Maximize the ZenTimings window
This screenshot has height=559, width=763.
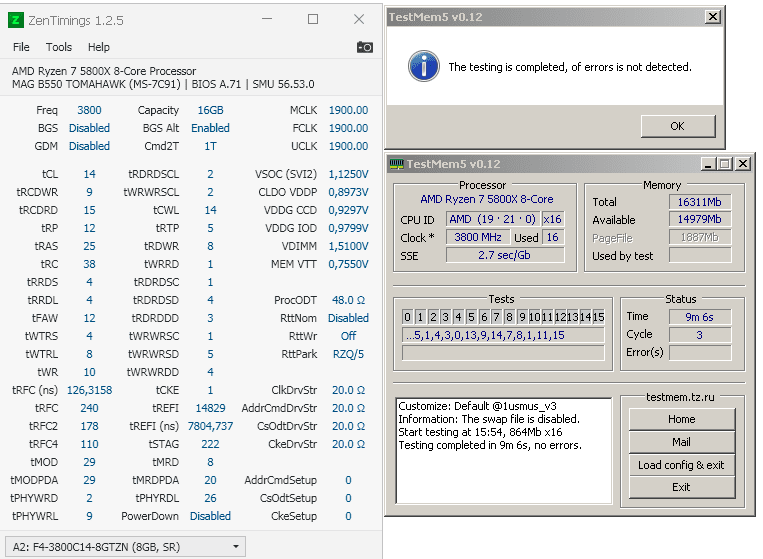[x=313, y=19]
